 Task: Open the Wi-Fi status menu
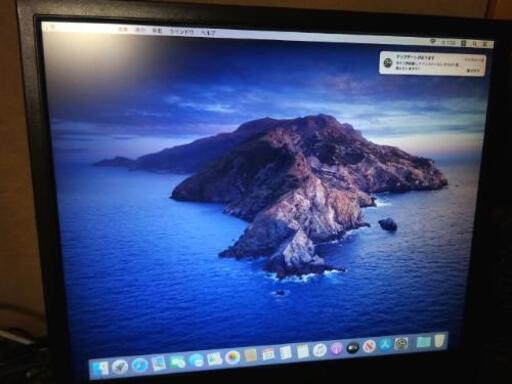[433, 42]
